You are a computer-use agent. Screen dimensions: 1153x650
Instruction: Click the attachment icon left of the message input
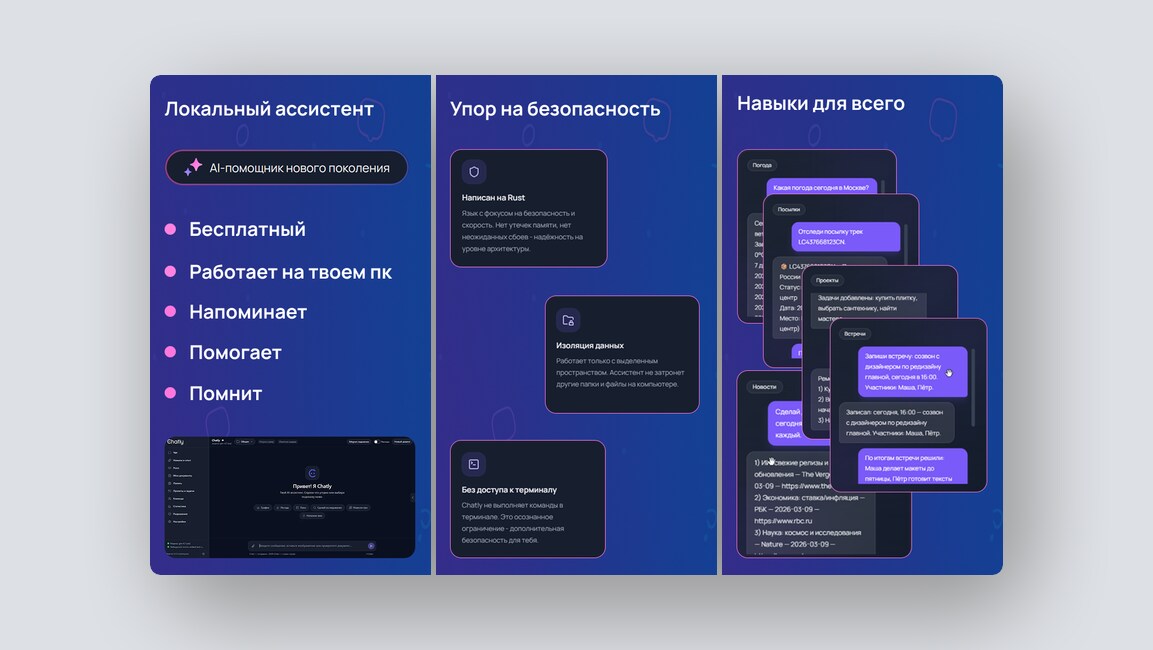coord(253,546)
